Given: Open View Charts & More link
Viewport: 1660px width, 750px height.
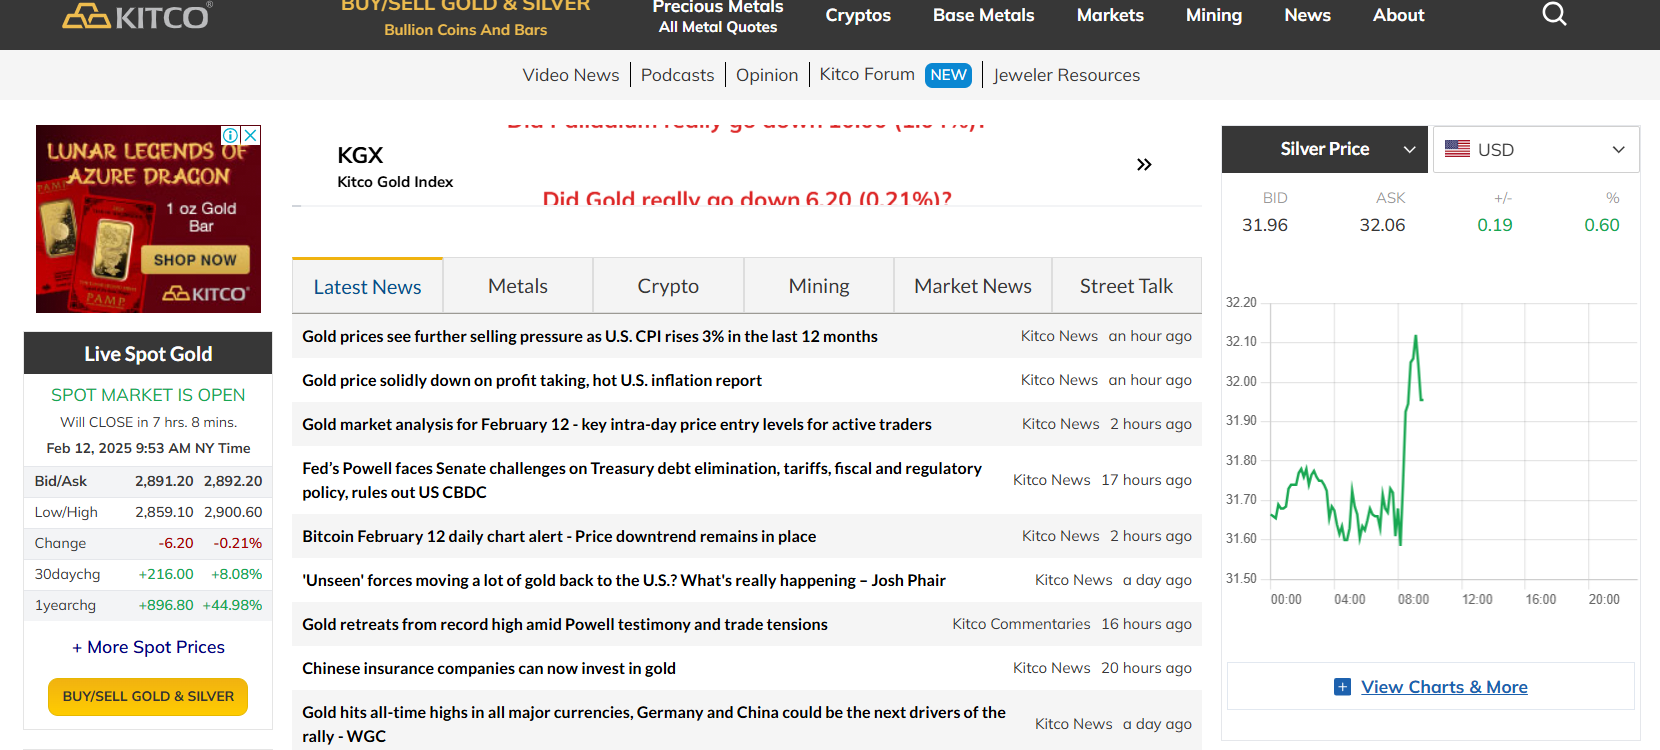Looking at the screenshot, I should (1444, 687).
